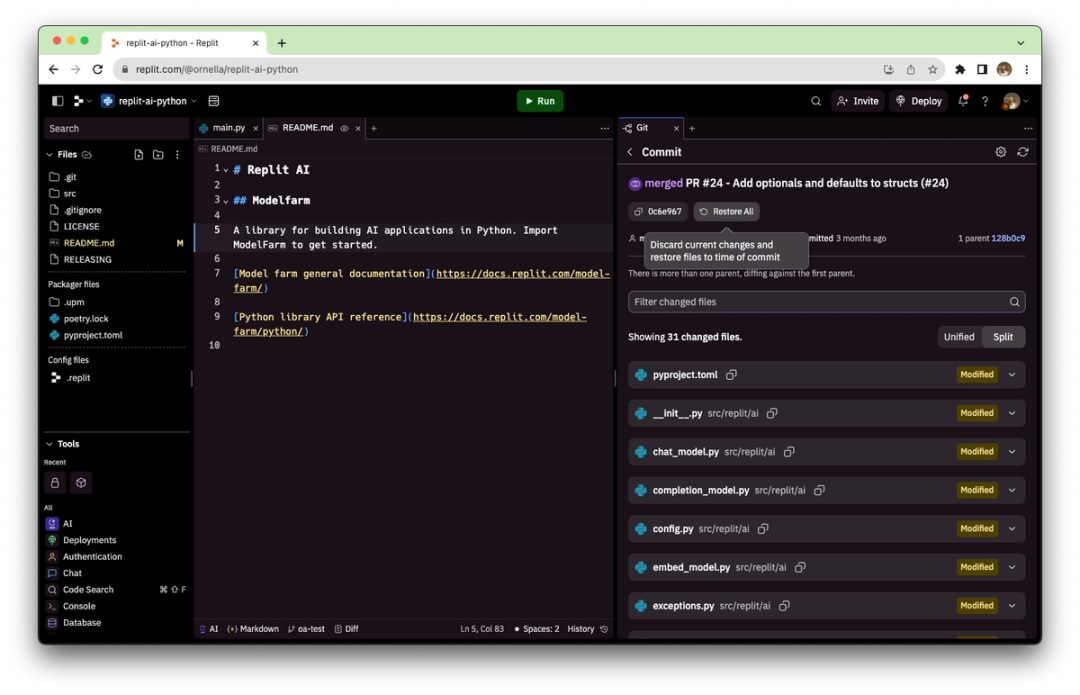Click the new file icon in Files panel
The image size is (1080, 695).
click(138, 154)
